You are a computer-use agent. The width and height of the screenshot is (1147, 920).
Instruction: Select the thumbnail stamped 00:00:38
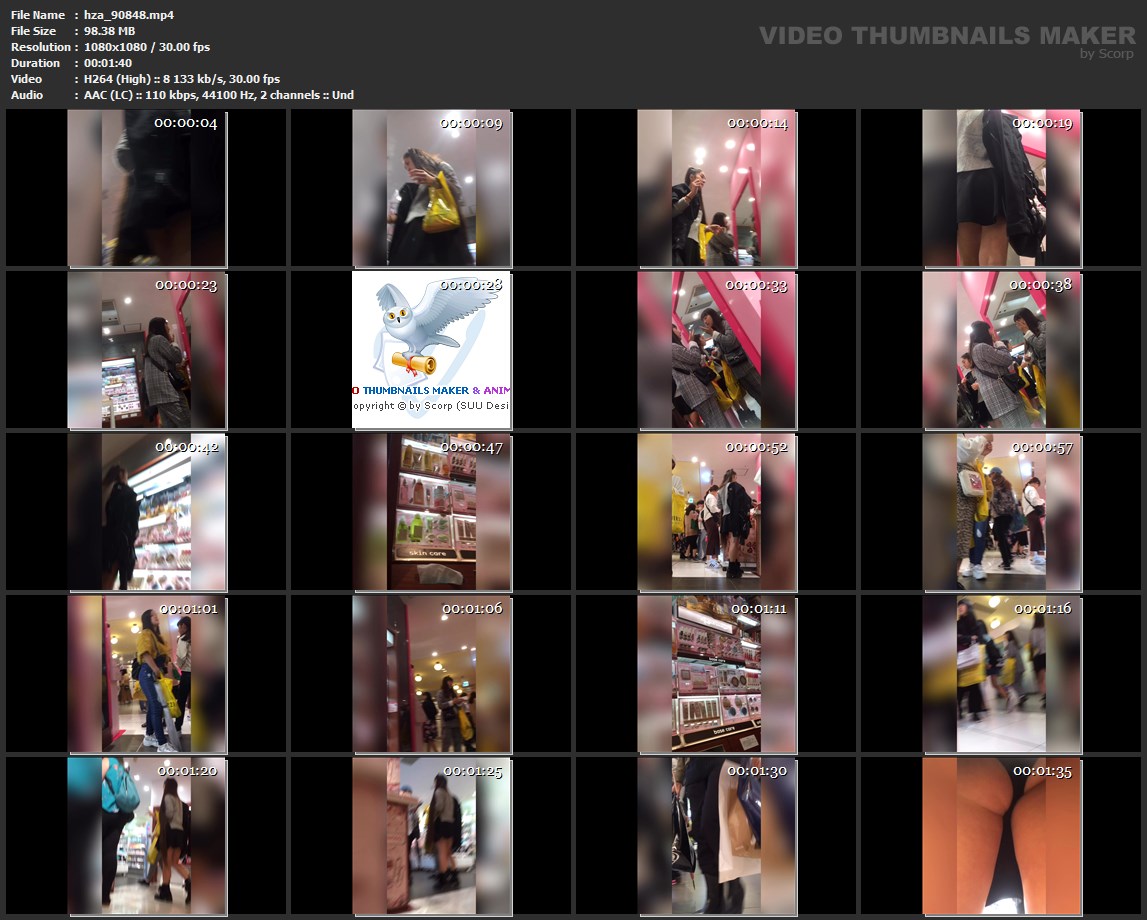[x=1001, y=350]
